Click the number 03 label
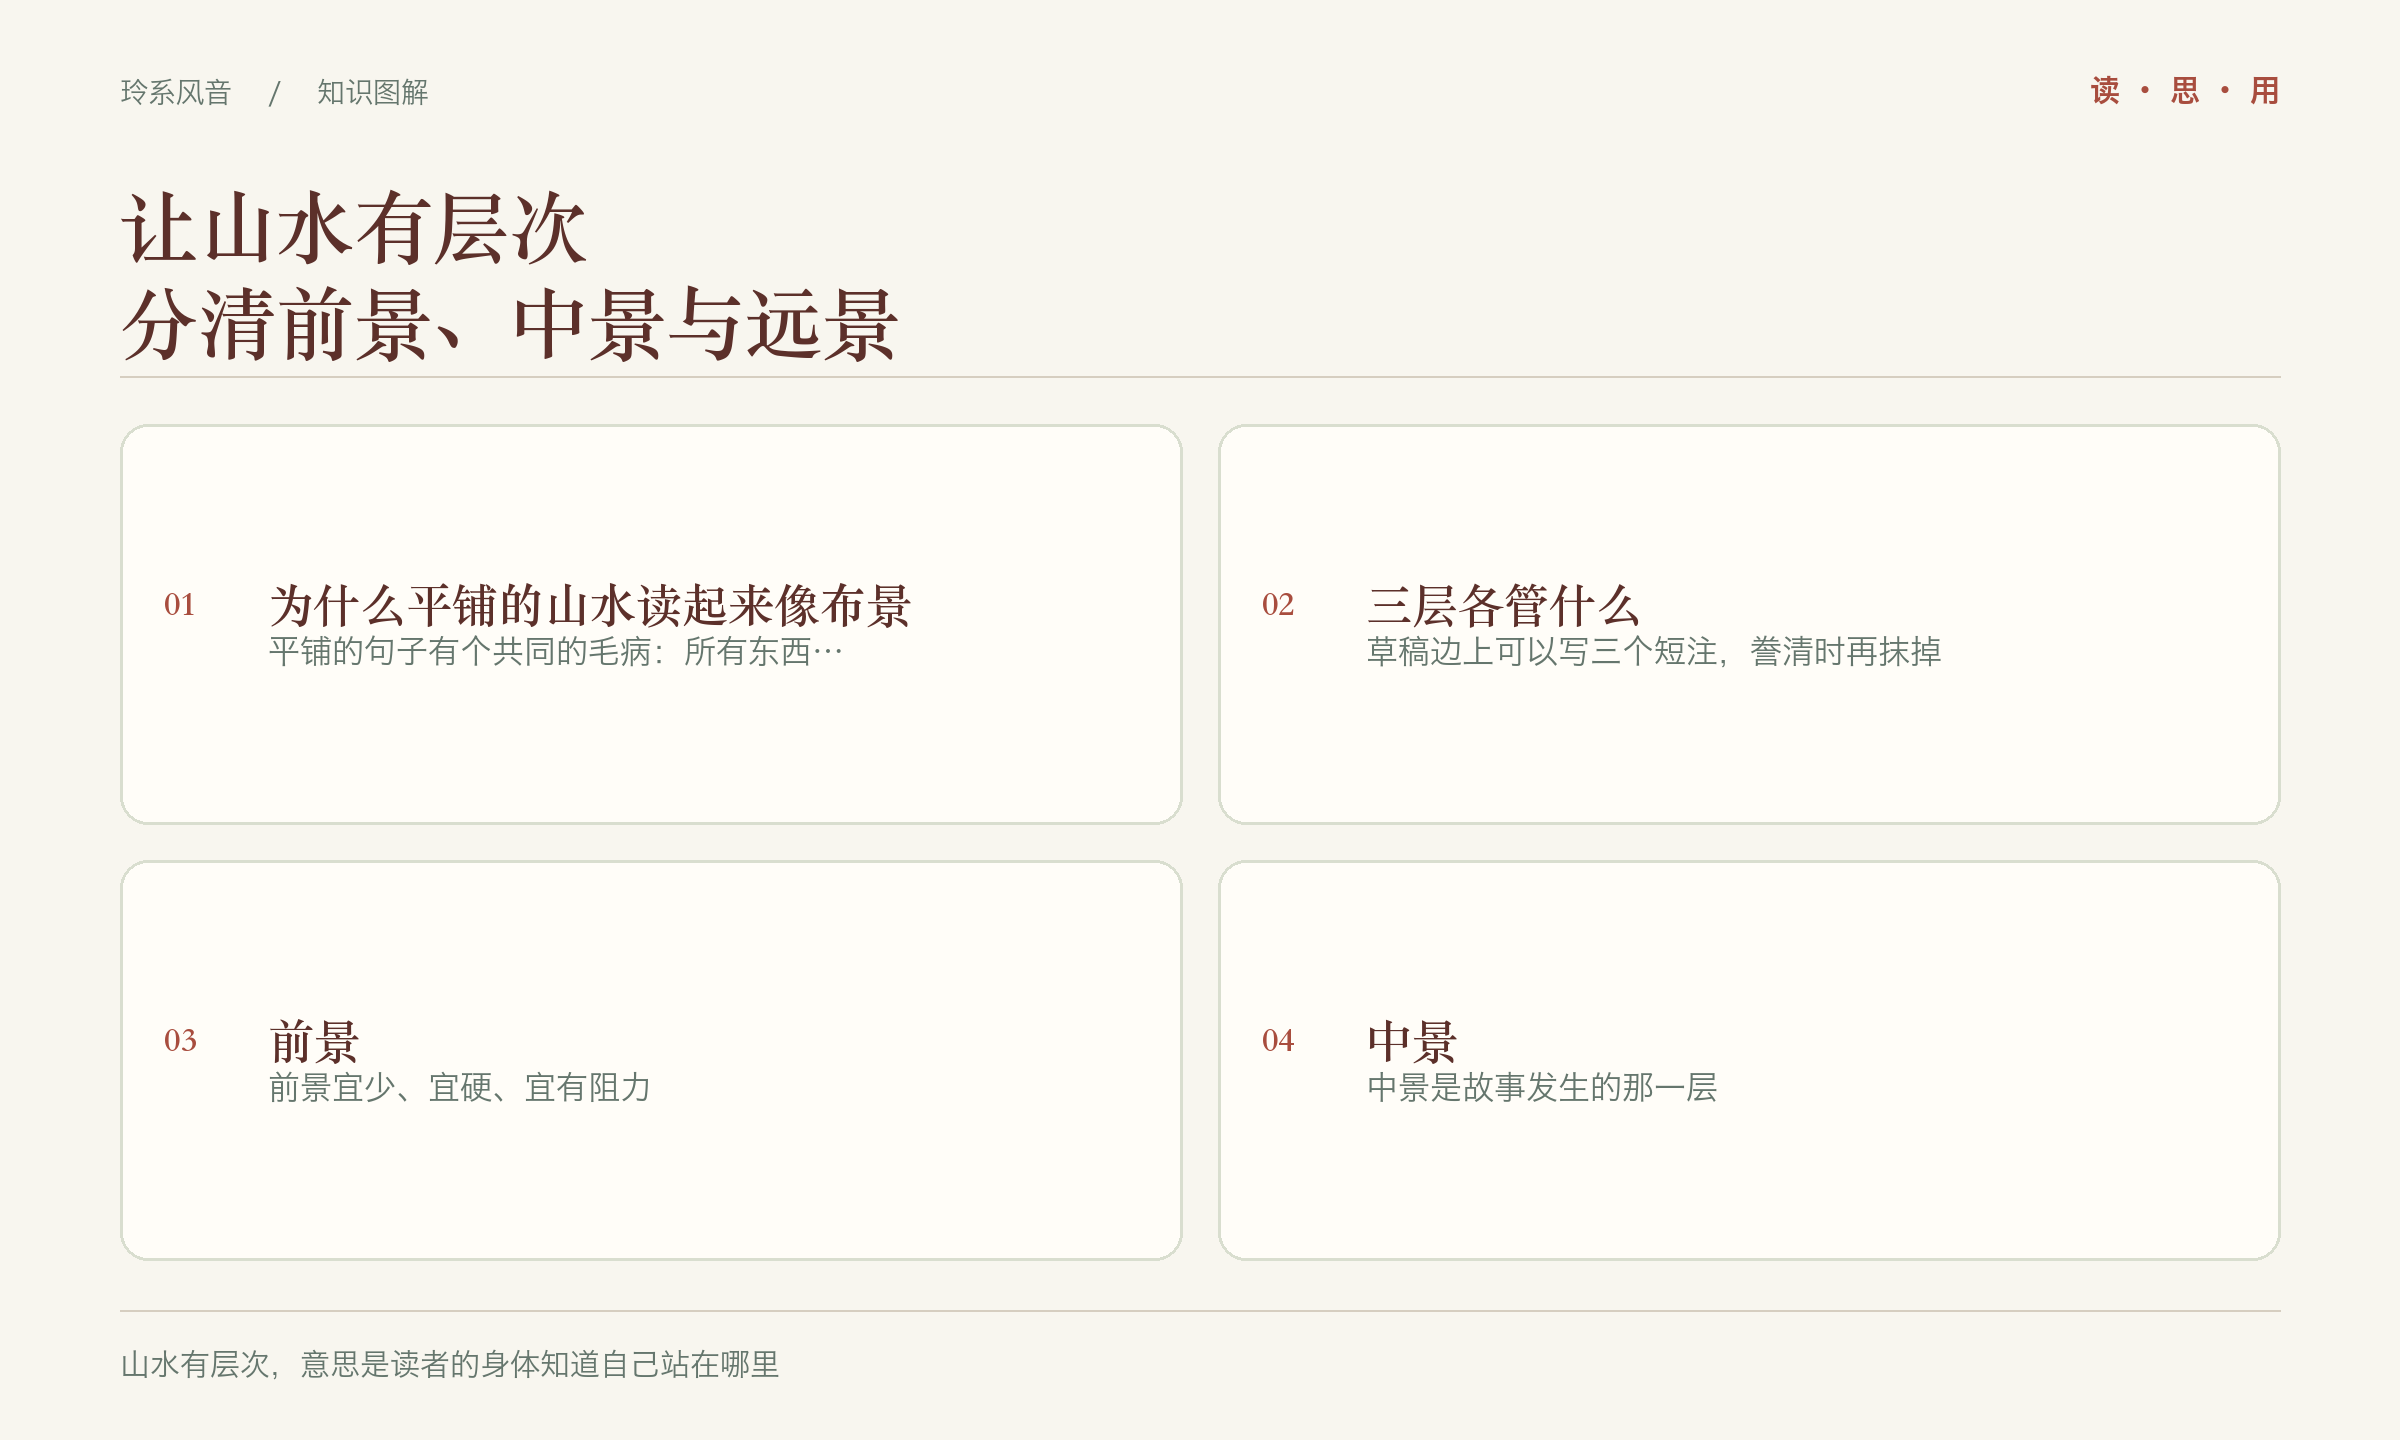 pos(180,1040)
